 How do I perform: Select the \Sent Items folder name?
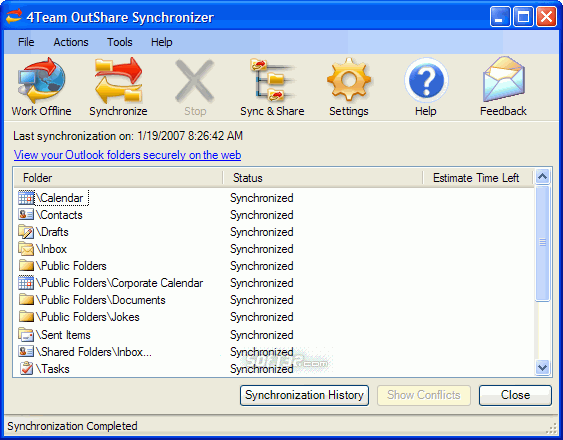coord(63,334)
